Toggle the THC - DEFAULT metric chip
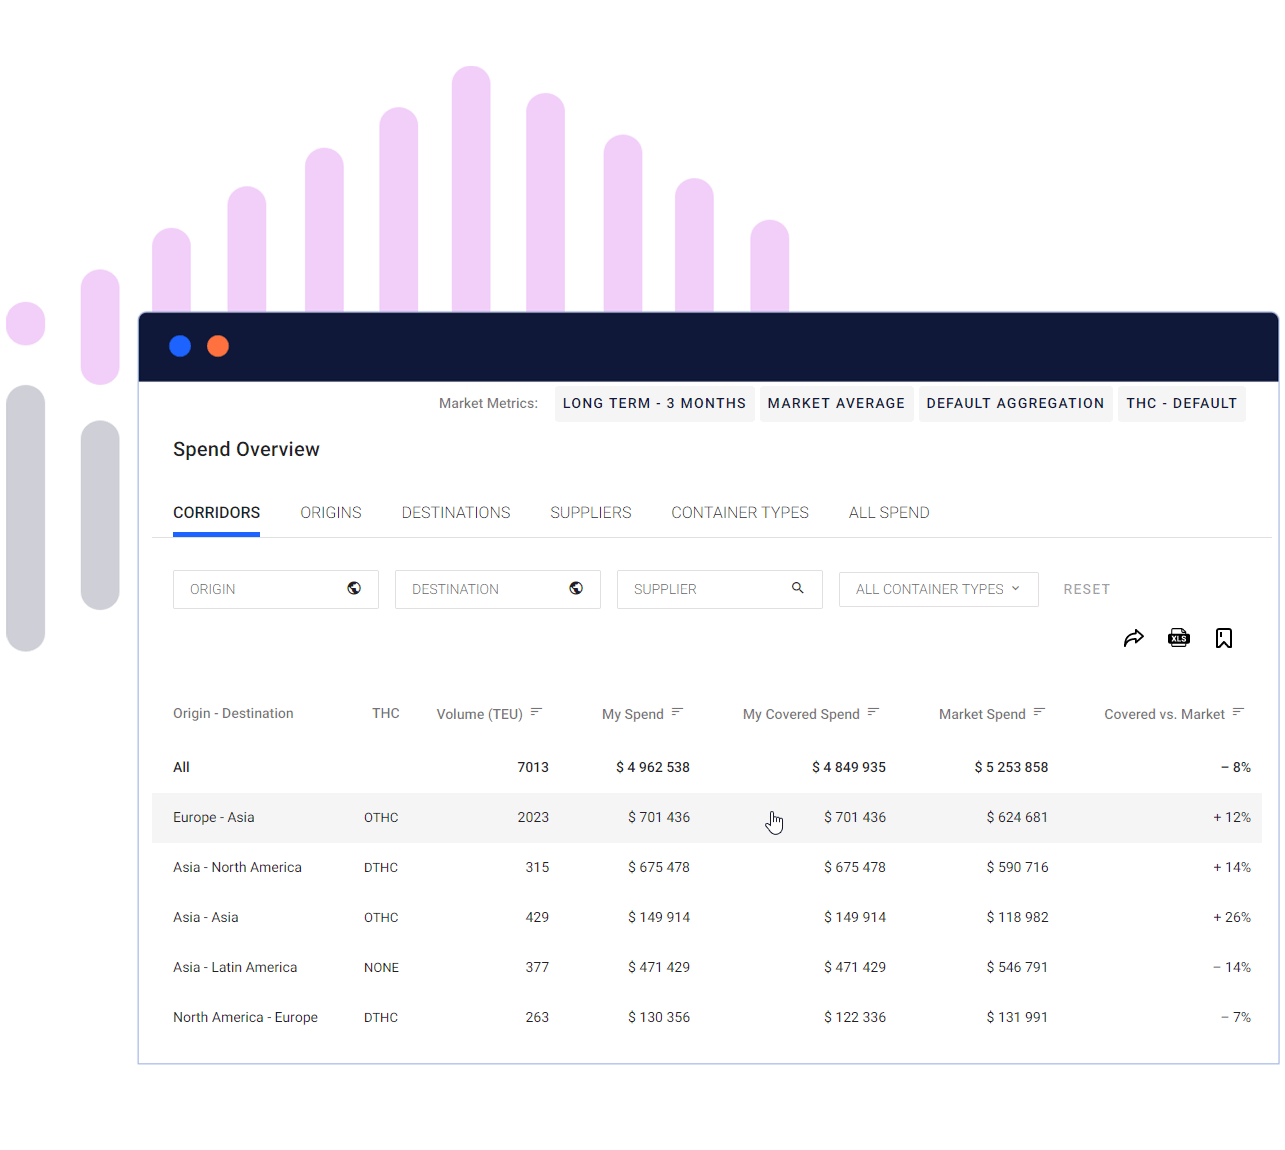Screen dimensions: 1285x1150 pos(1181,403)
